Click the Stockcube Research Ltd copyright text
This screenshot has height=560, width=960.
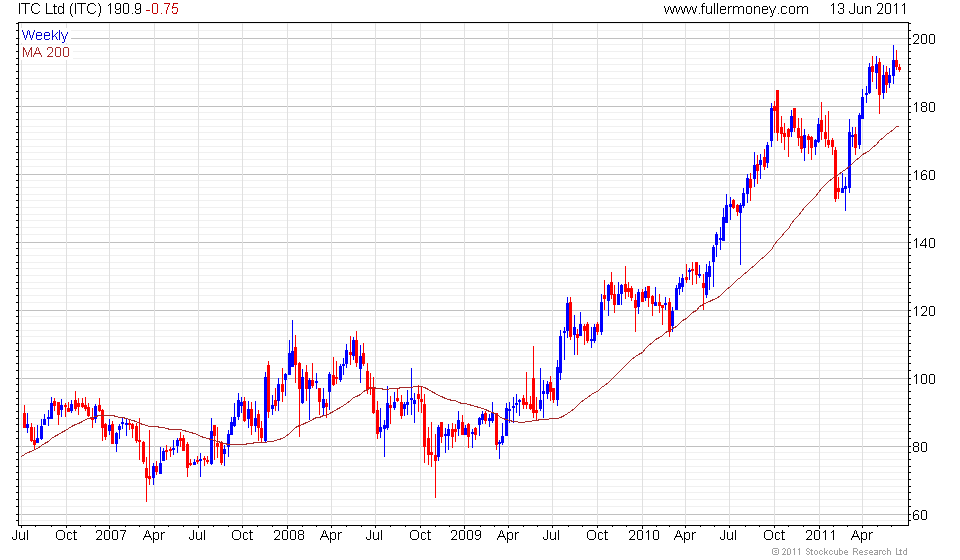839,552
